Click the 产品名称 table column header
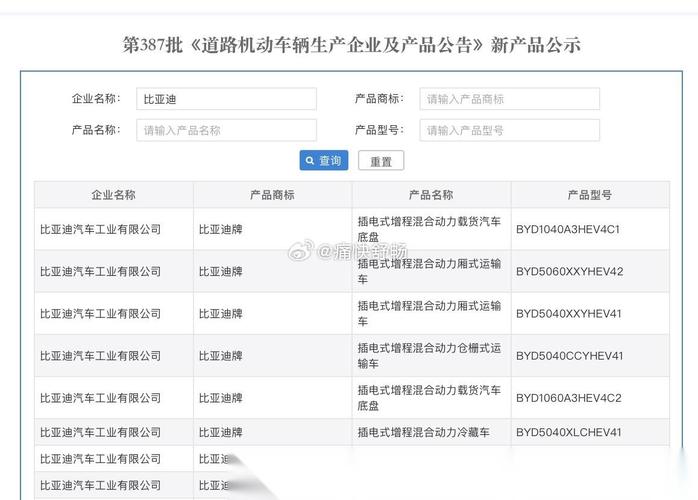The image size is (698, 500). pos(431,195)
